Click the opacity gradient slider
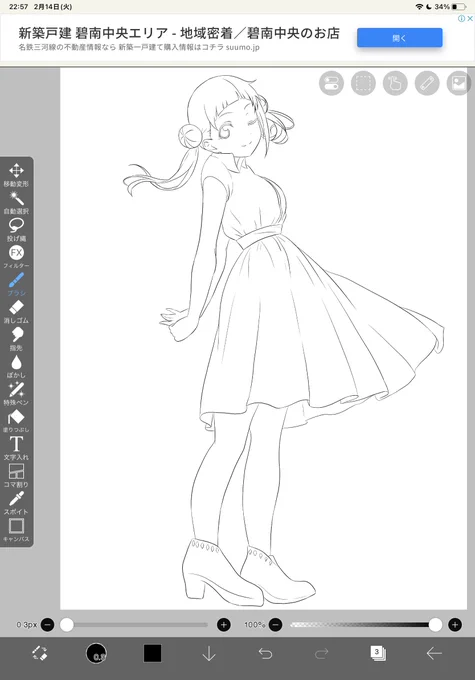The image size is (475, 680). point(364,625)
